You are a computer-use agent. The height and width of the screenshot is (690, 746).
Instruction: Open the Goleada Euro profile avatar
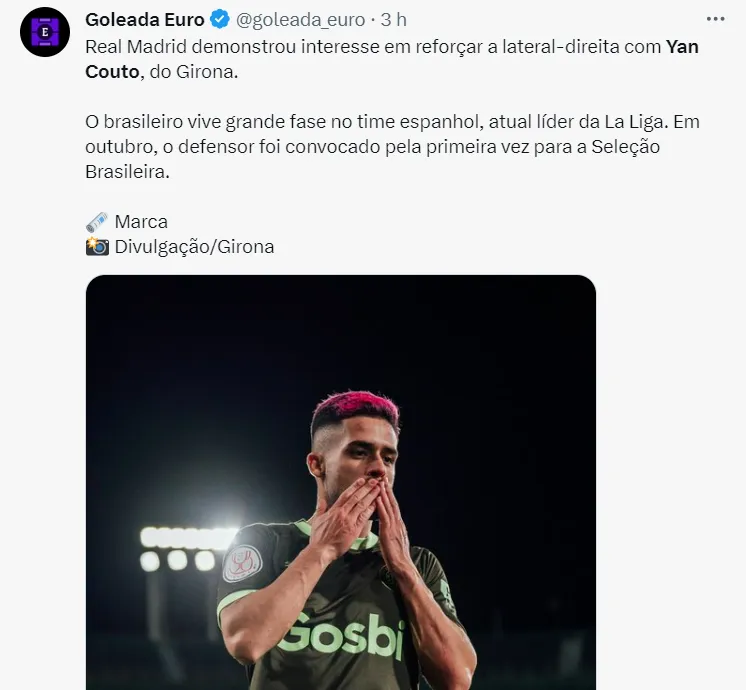click(44, 32)
